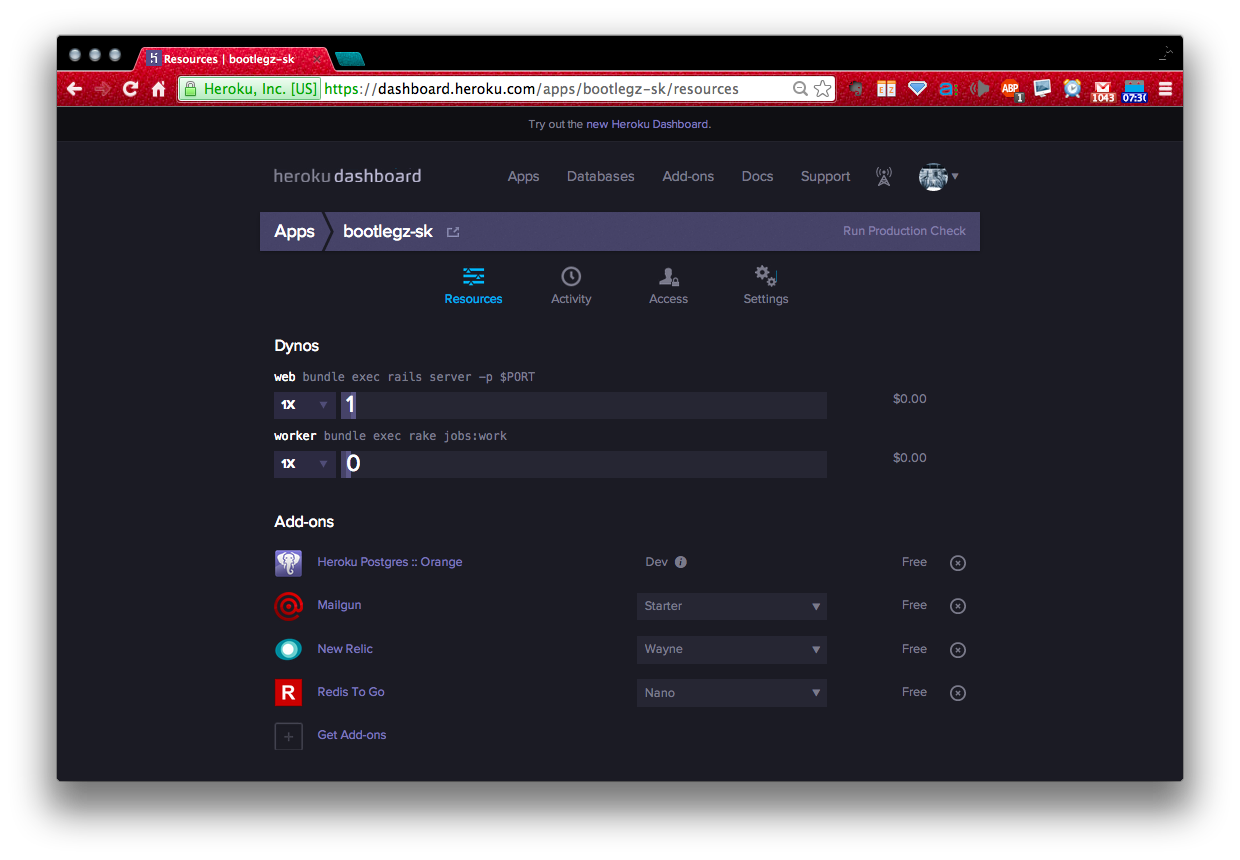Open the Evernote elephant extension

(x=856, y=89)
